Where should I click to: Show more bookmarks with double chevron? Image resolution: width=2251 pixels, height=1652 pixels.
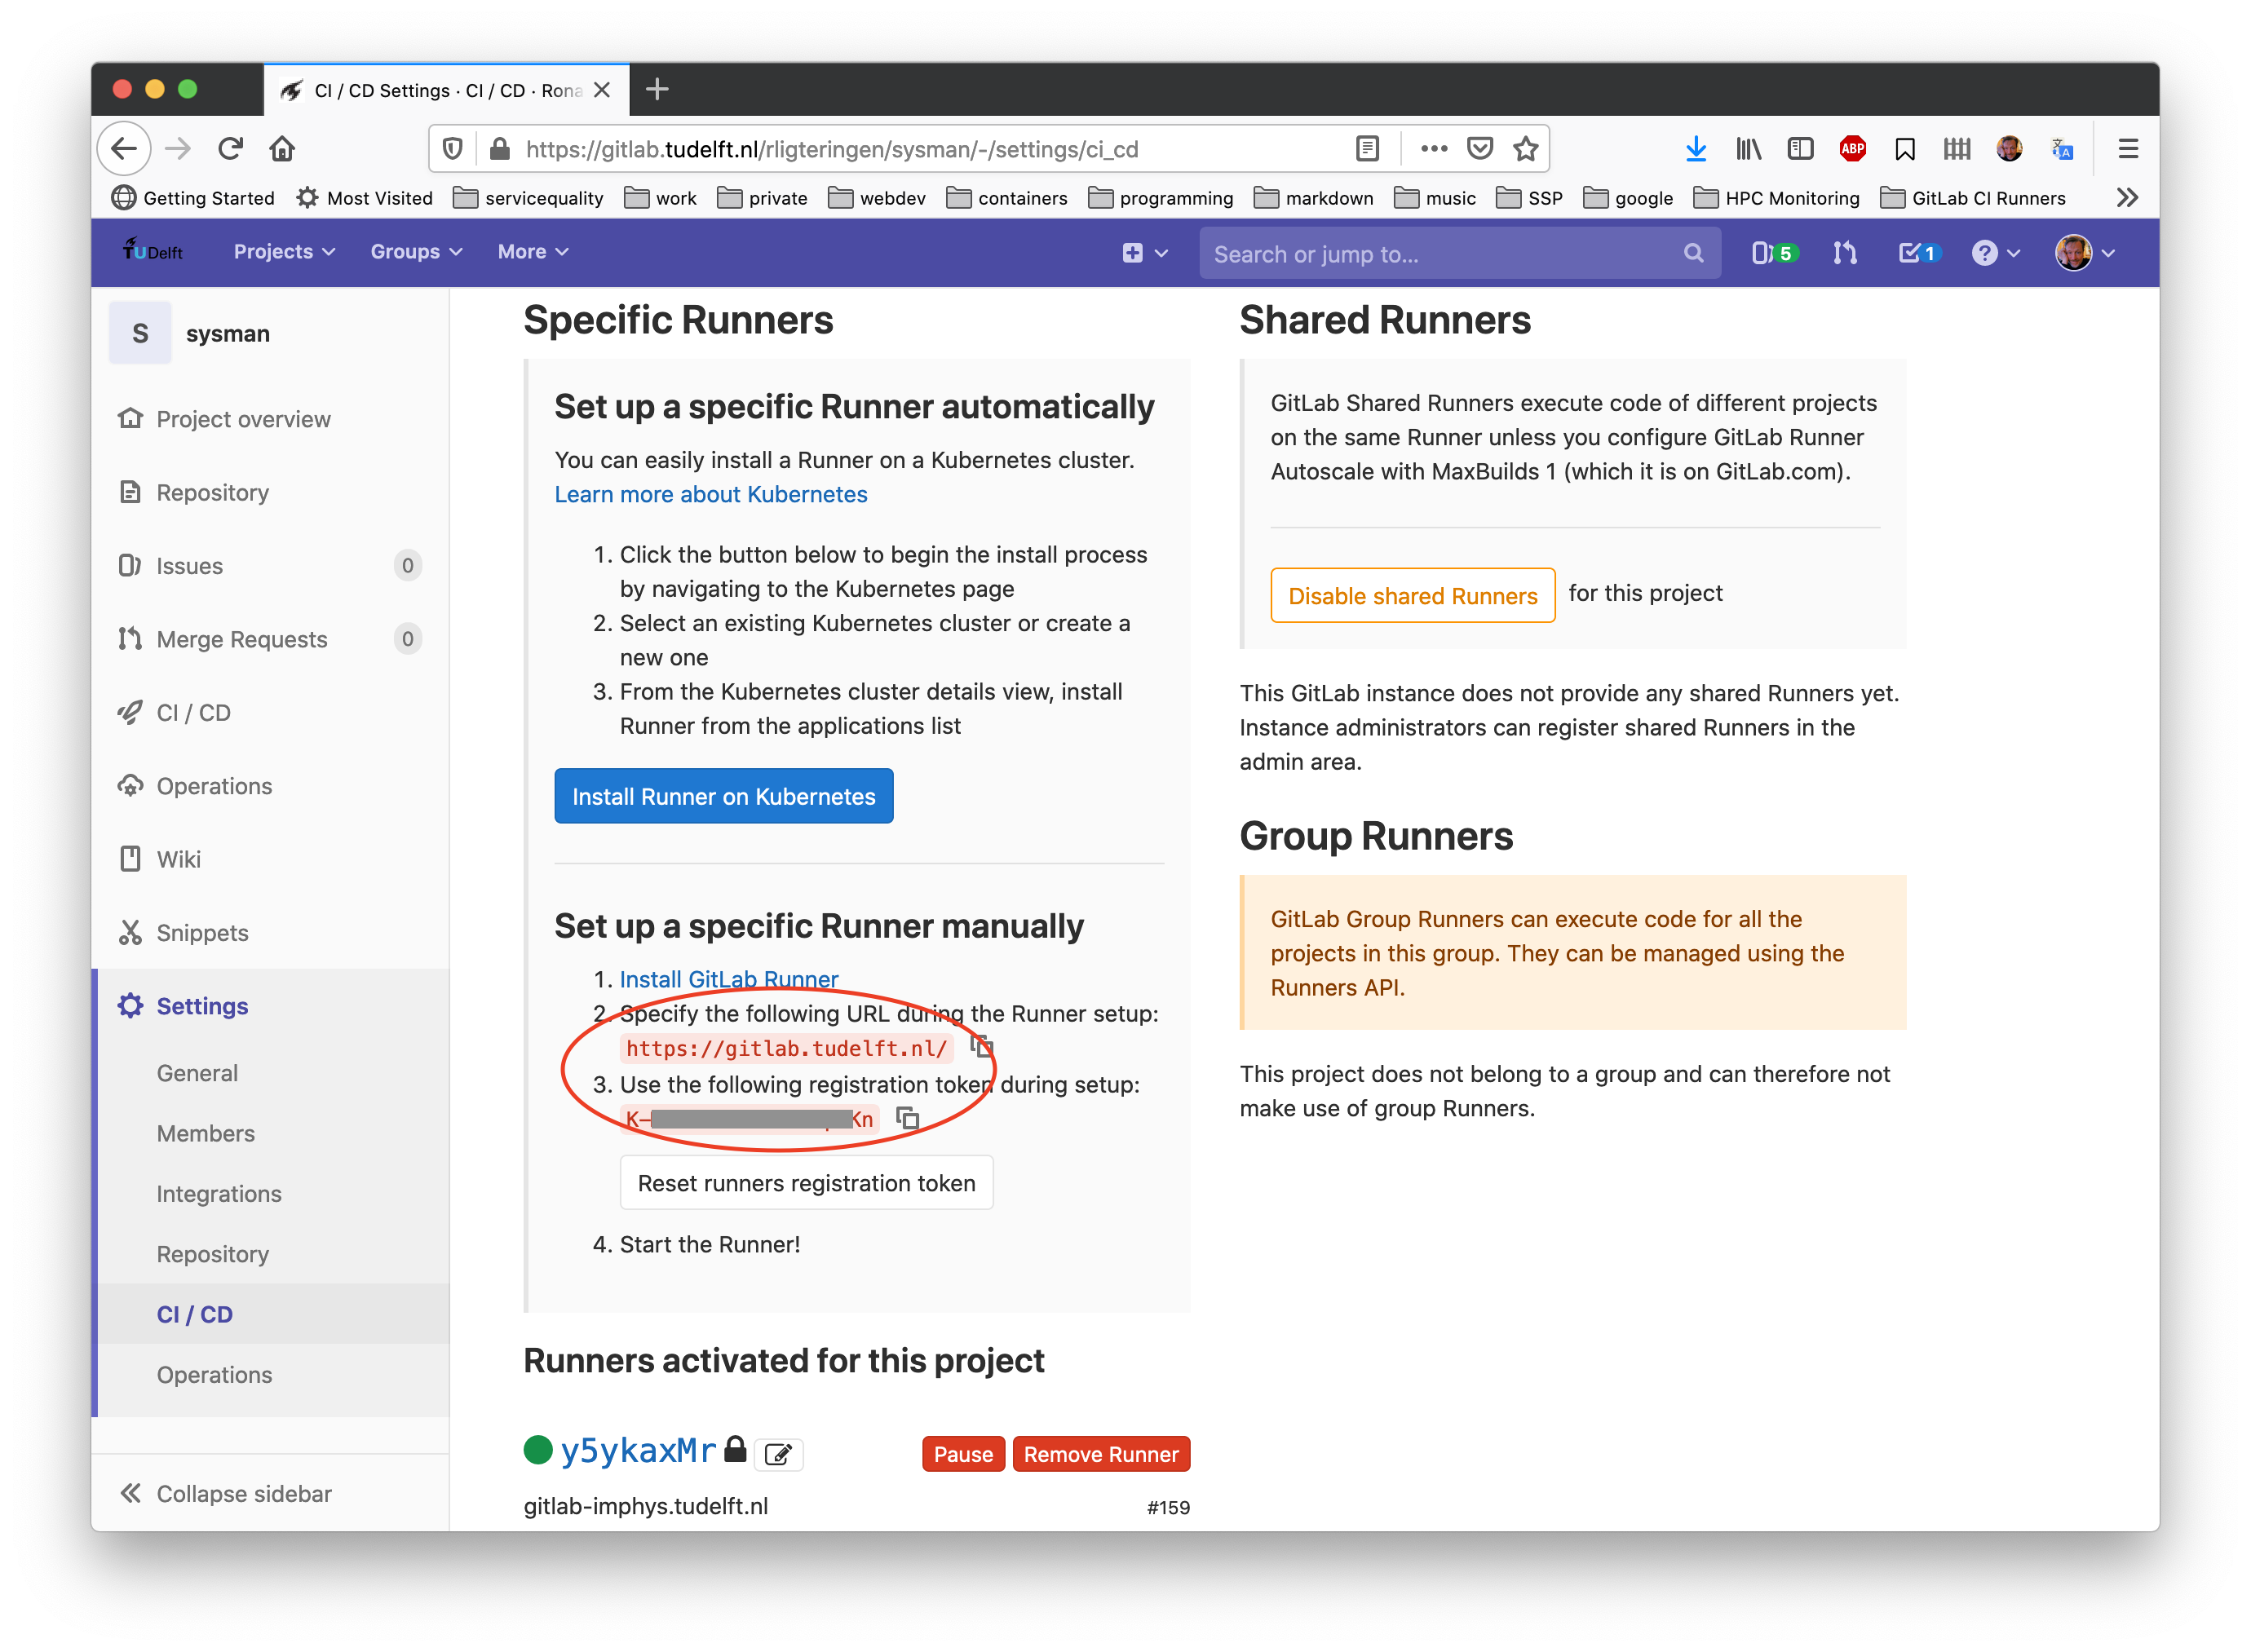point(2127,197)
